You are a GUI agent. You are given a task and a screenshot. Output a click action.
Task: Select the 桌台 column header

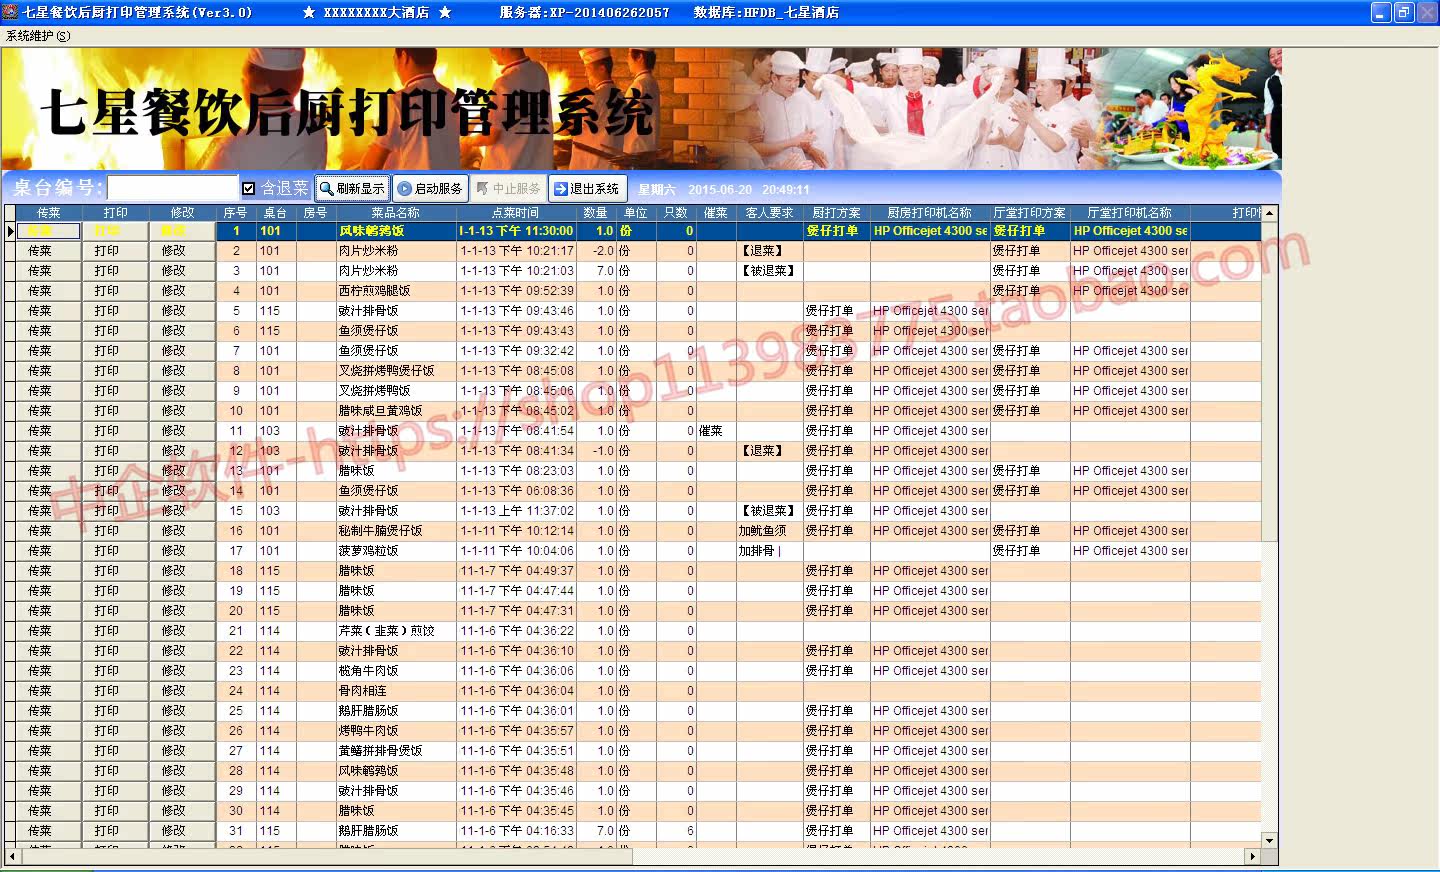pos(276,213)
